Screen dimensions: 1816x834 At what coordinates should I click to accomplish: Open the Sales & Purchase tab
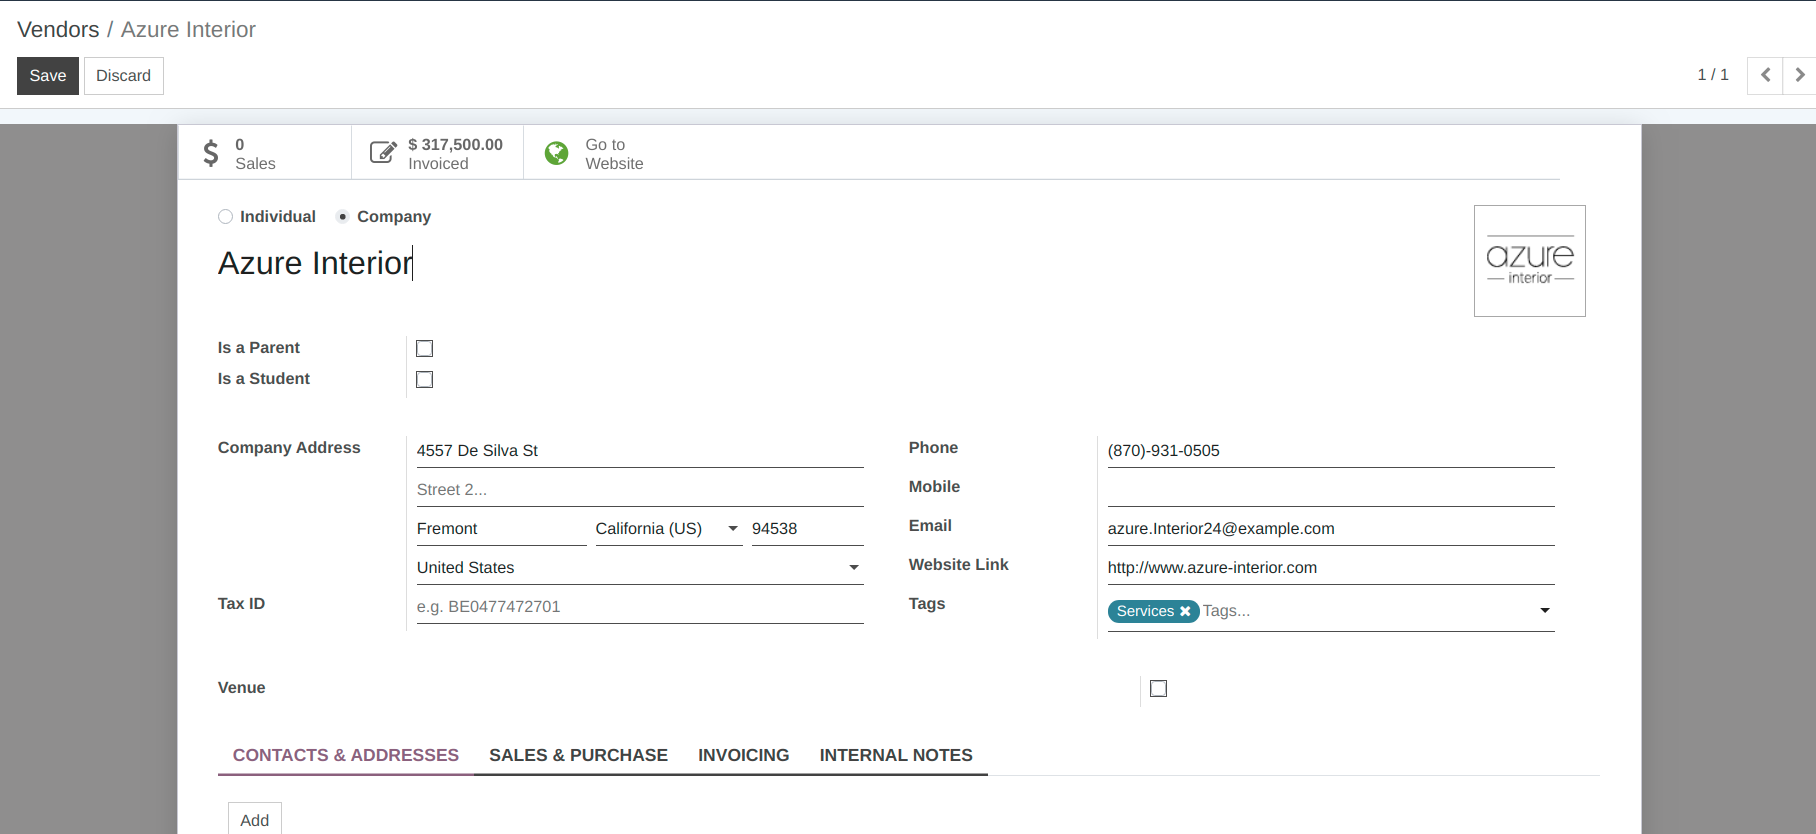click(578, 755)
